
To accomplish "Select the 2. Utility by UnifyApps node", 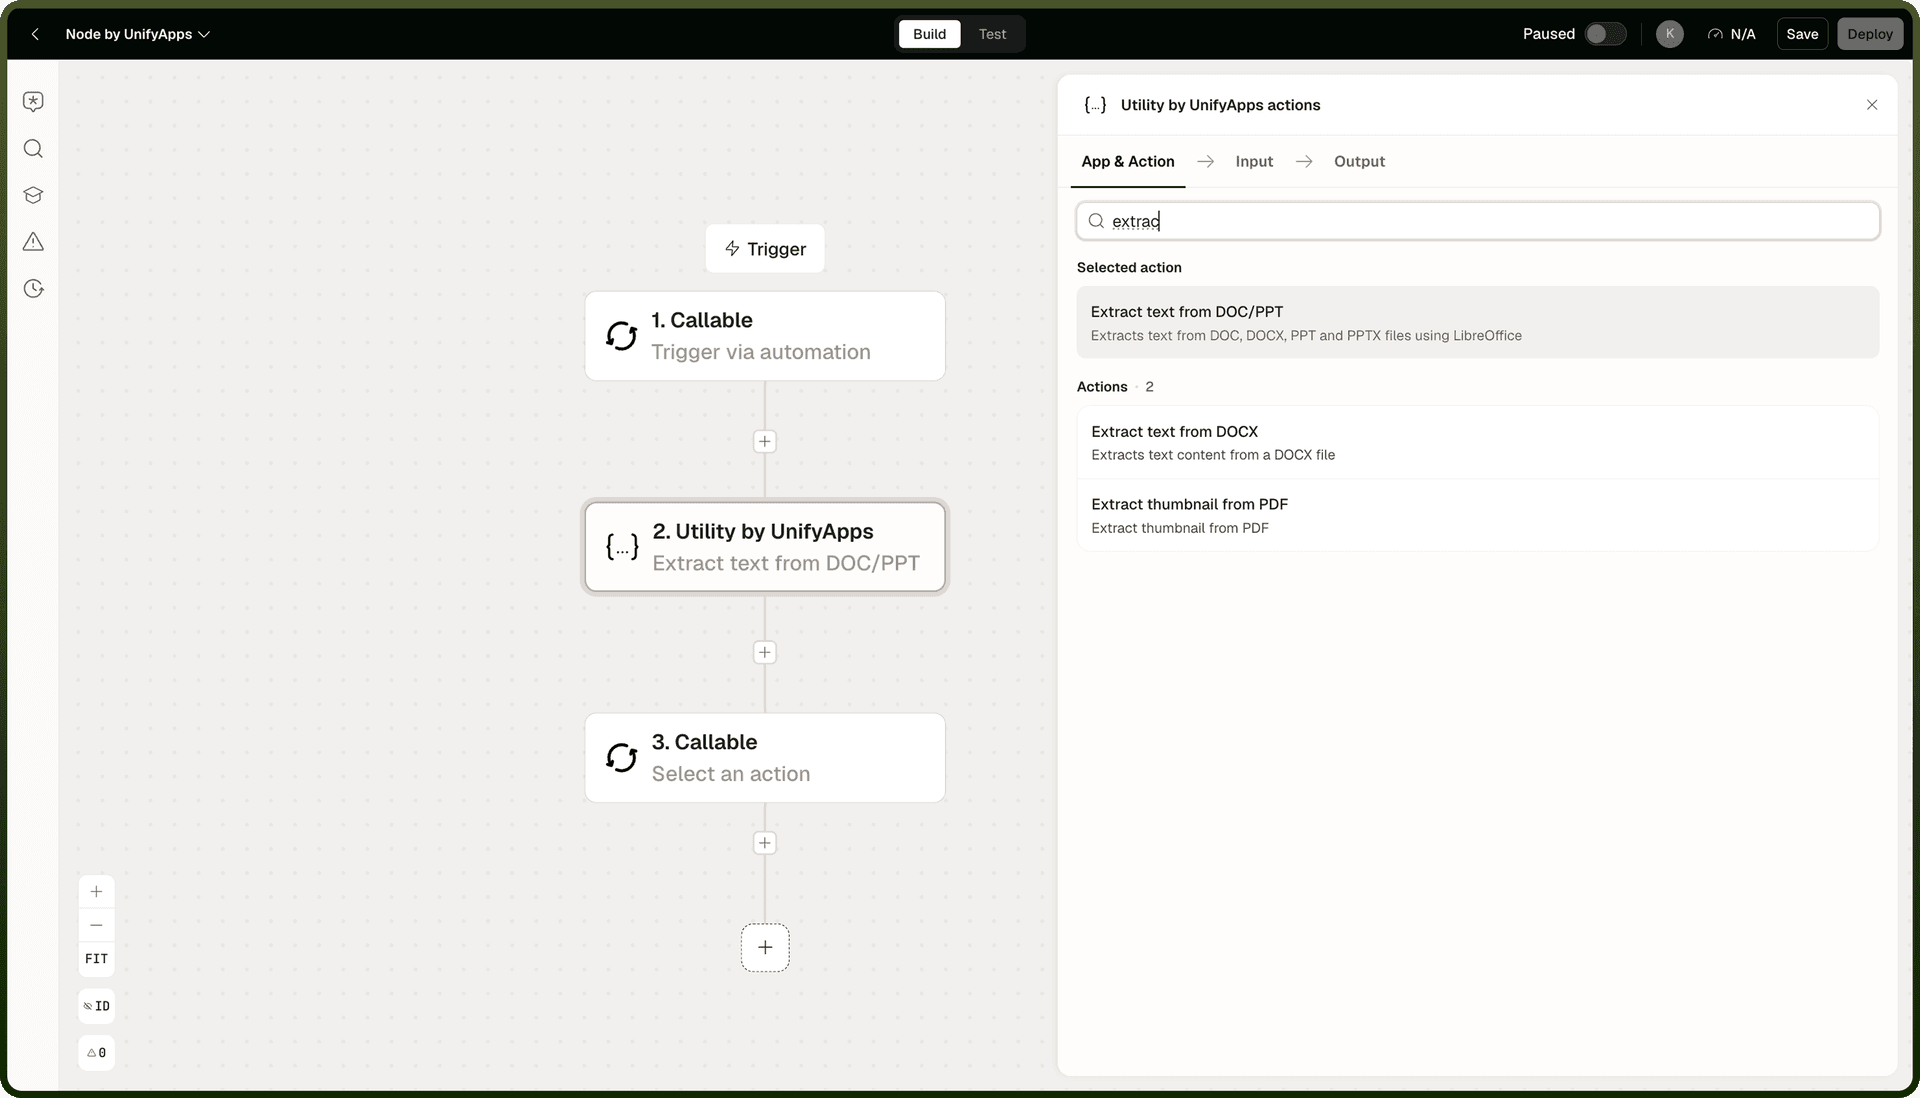I will click(x=765, y=547).
